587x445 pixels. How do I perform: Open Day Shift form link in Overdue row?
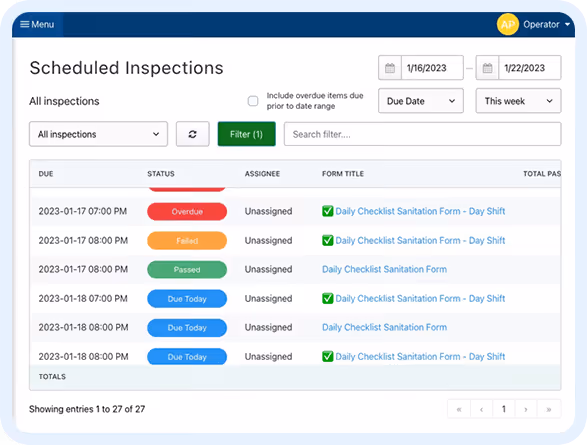(x=420, y=211)
